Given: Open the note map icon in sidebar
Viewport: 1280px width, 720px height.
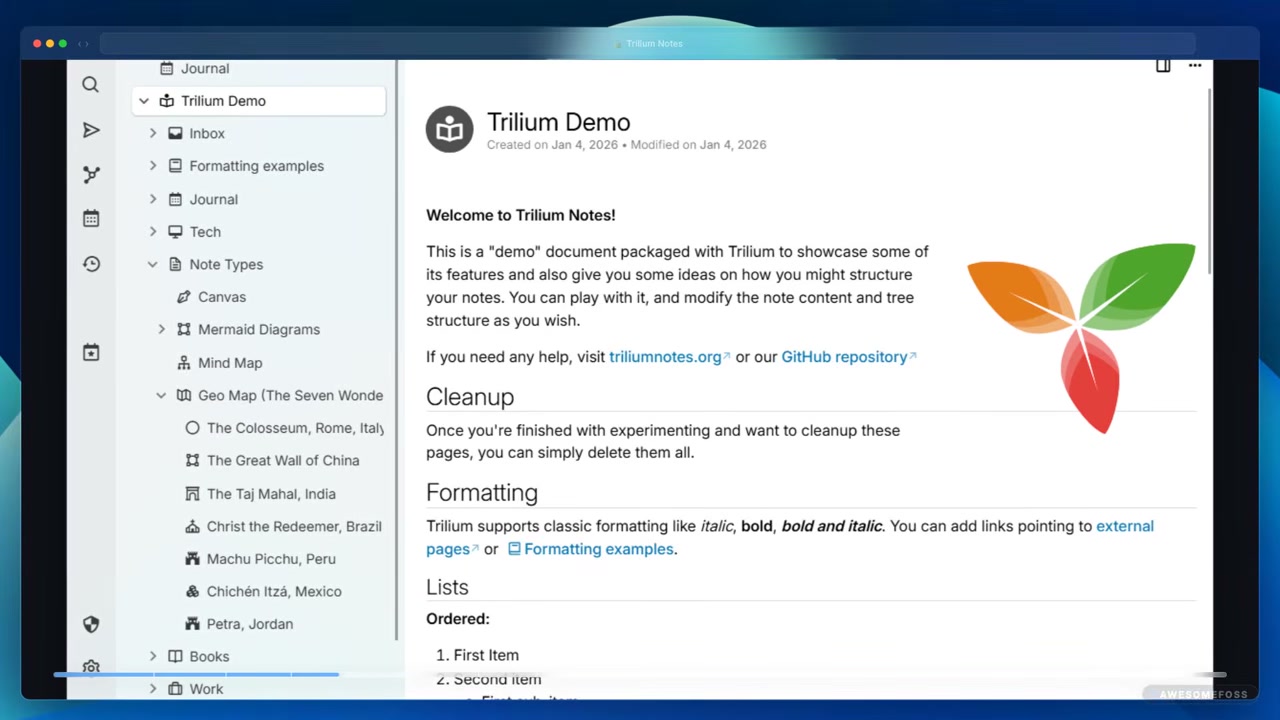Looking at the screenshot, I should click(91, 175).
